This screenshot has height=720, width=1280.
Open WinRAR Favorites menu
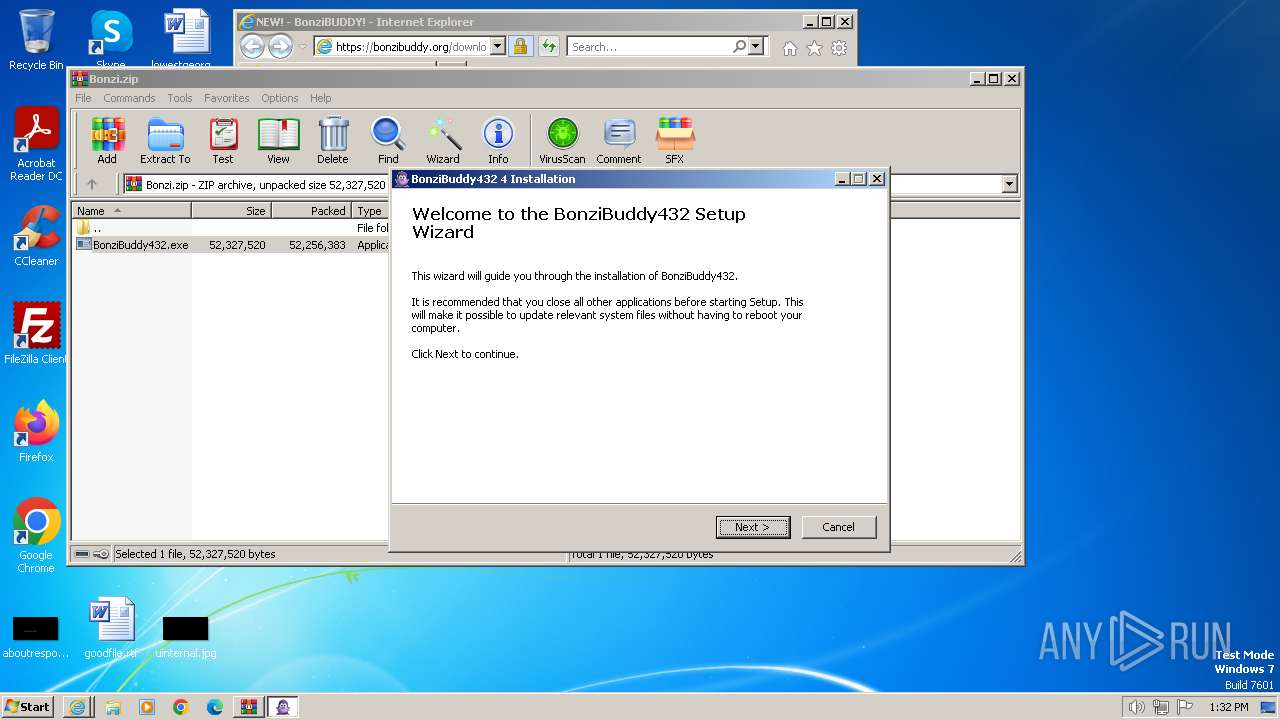(x=227, y=98)
